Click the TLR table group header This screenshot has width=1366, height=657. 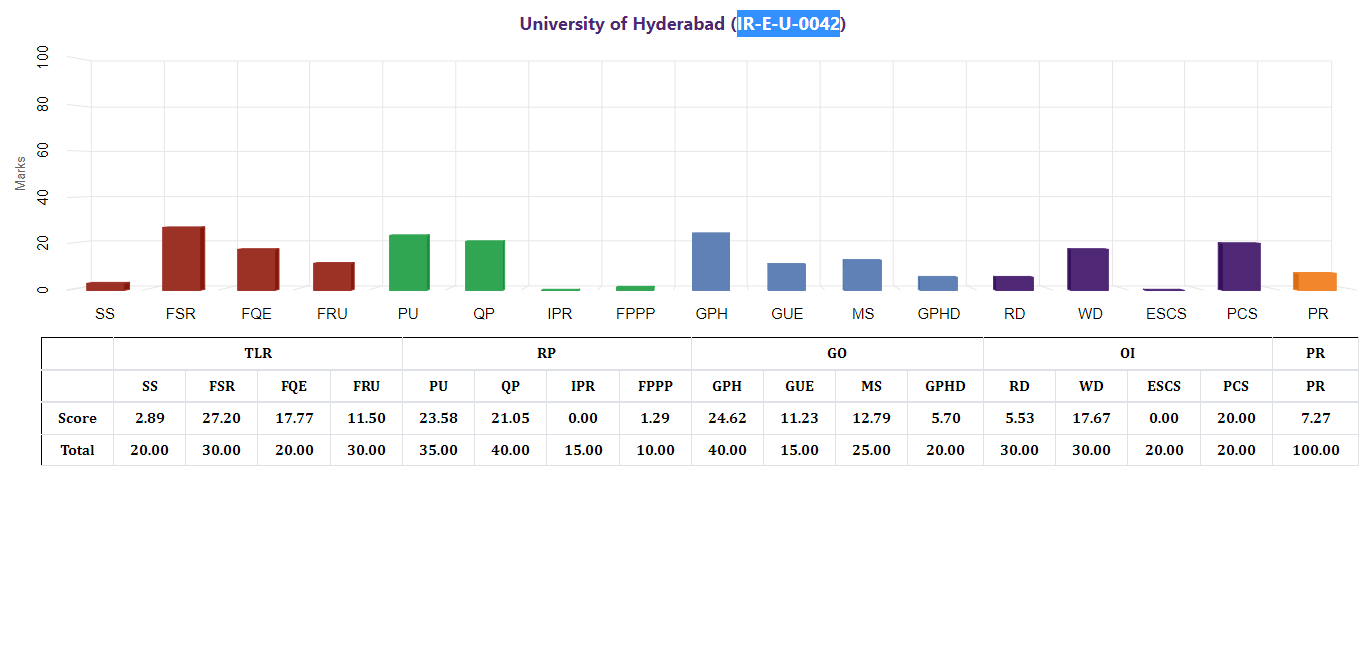(x=258, y=353)
